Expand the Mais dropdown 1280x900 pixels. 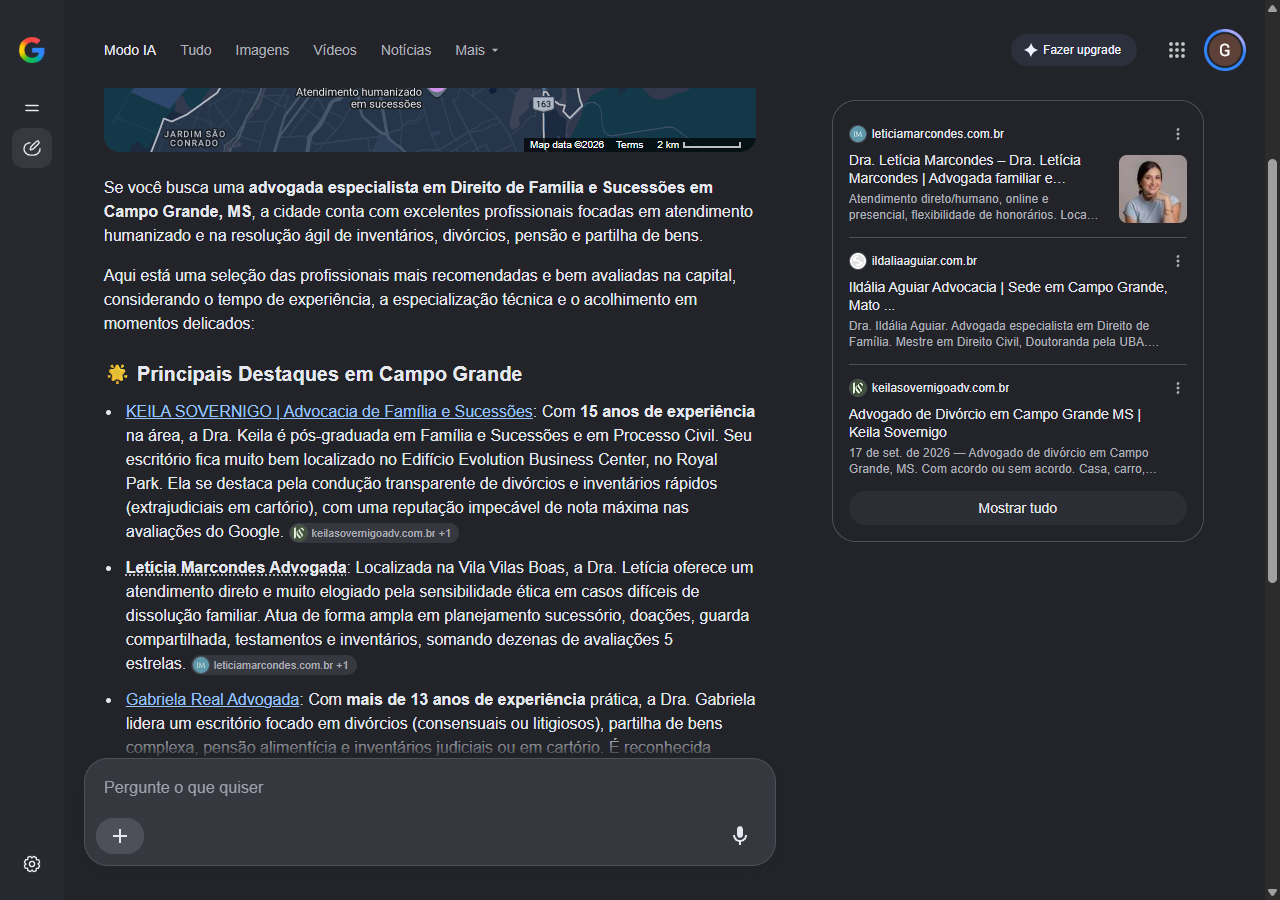(x=476, y=50)
